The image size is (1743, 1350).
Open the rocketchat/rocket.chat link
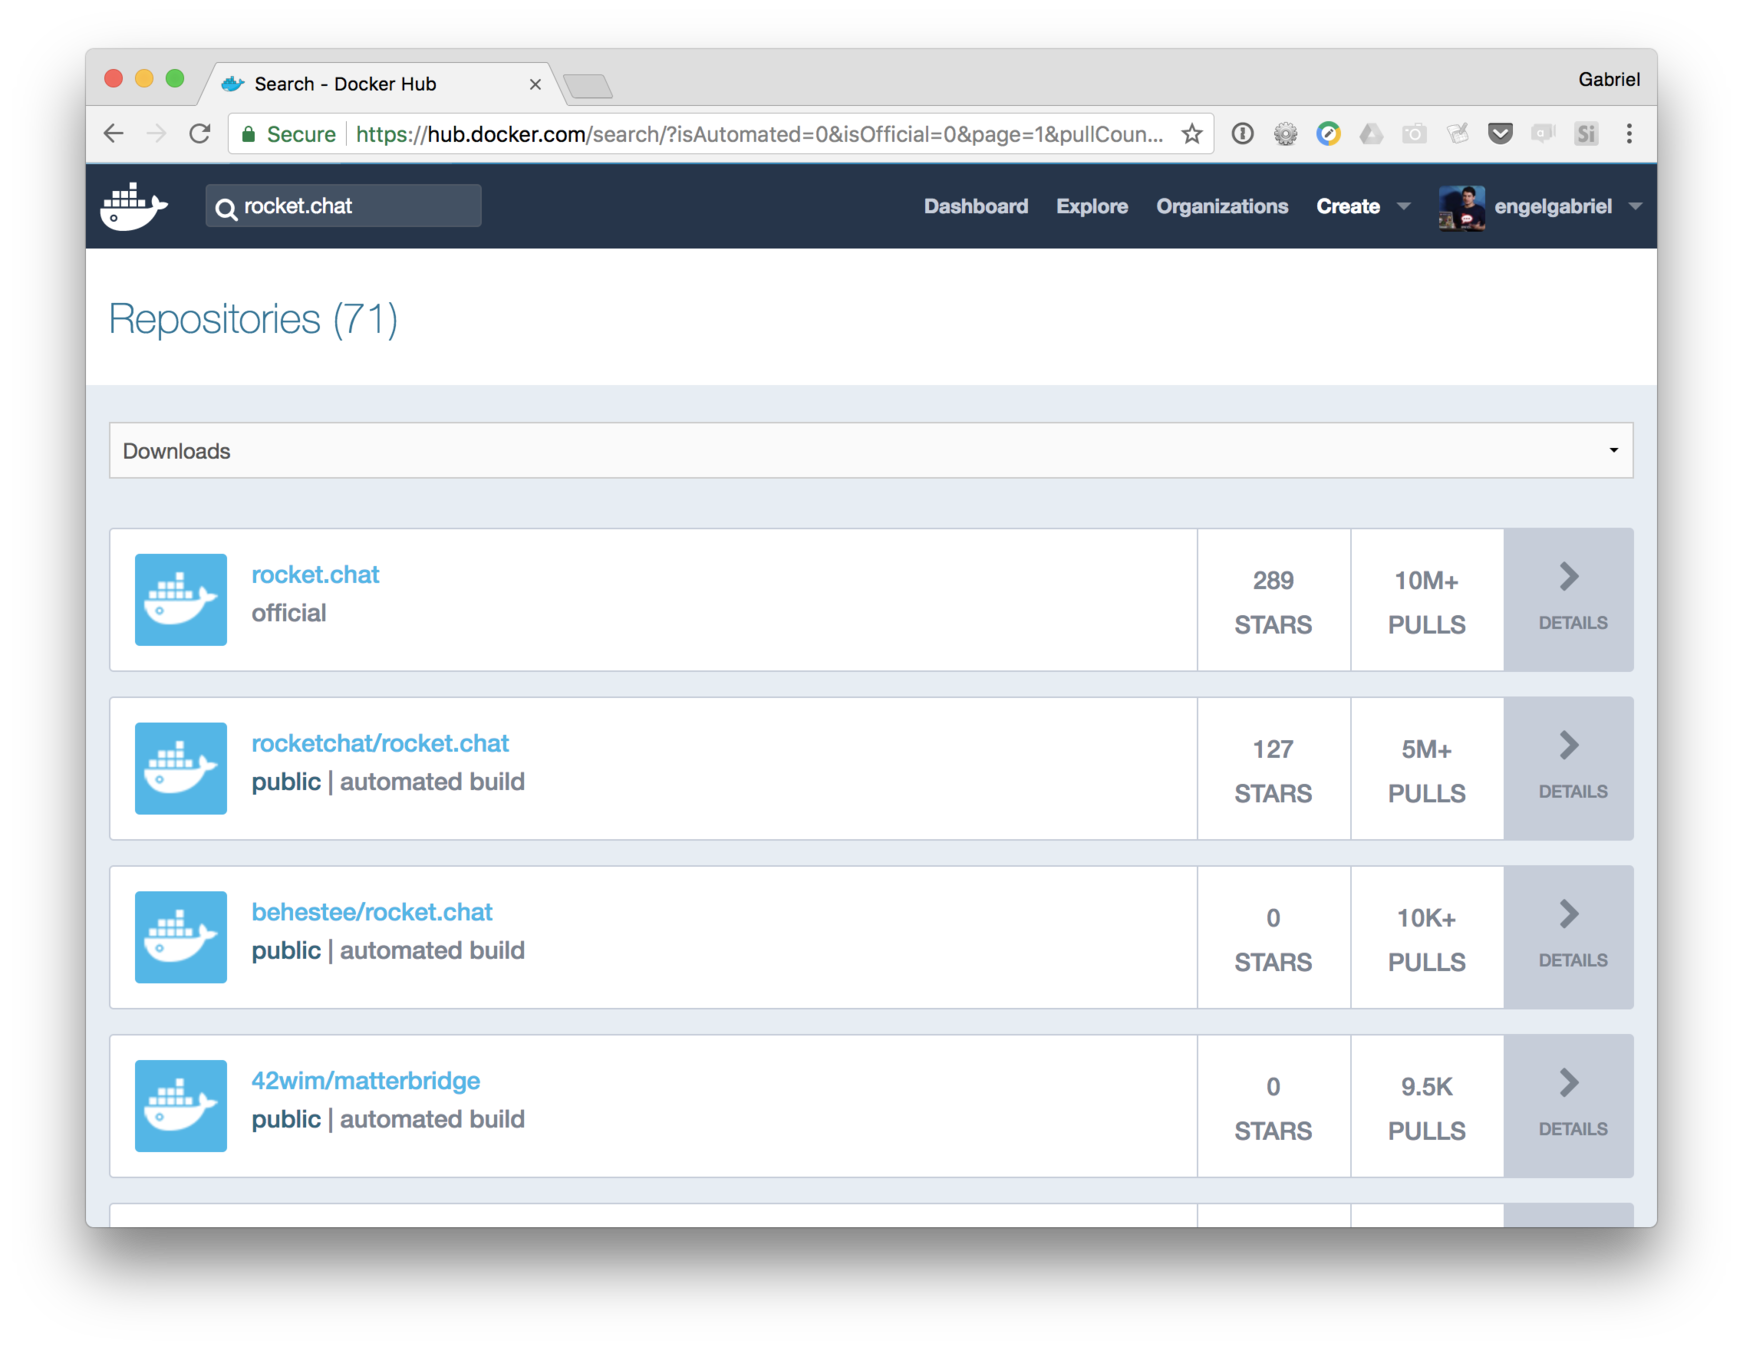pyautogui.click(x=380, y=744)
